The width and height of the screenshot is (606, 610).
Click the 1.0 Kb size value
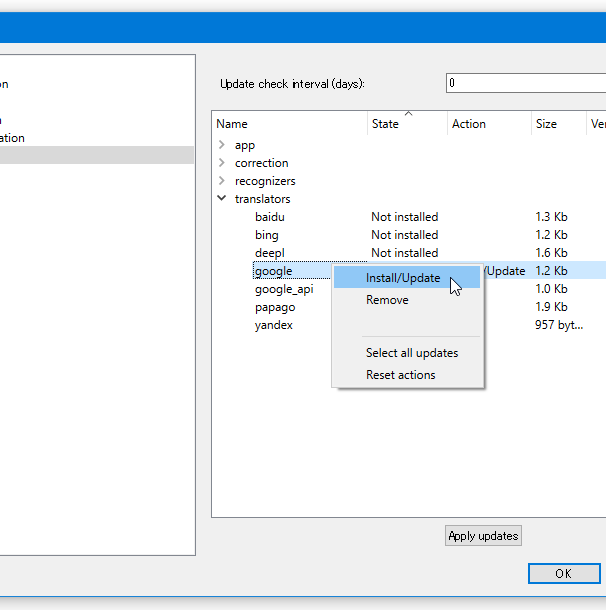[x=551, y=289]
